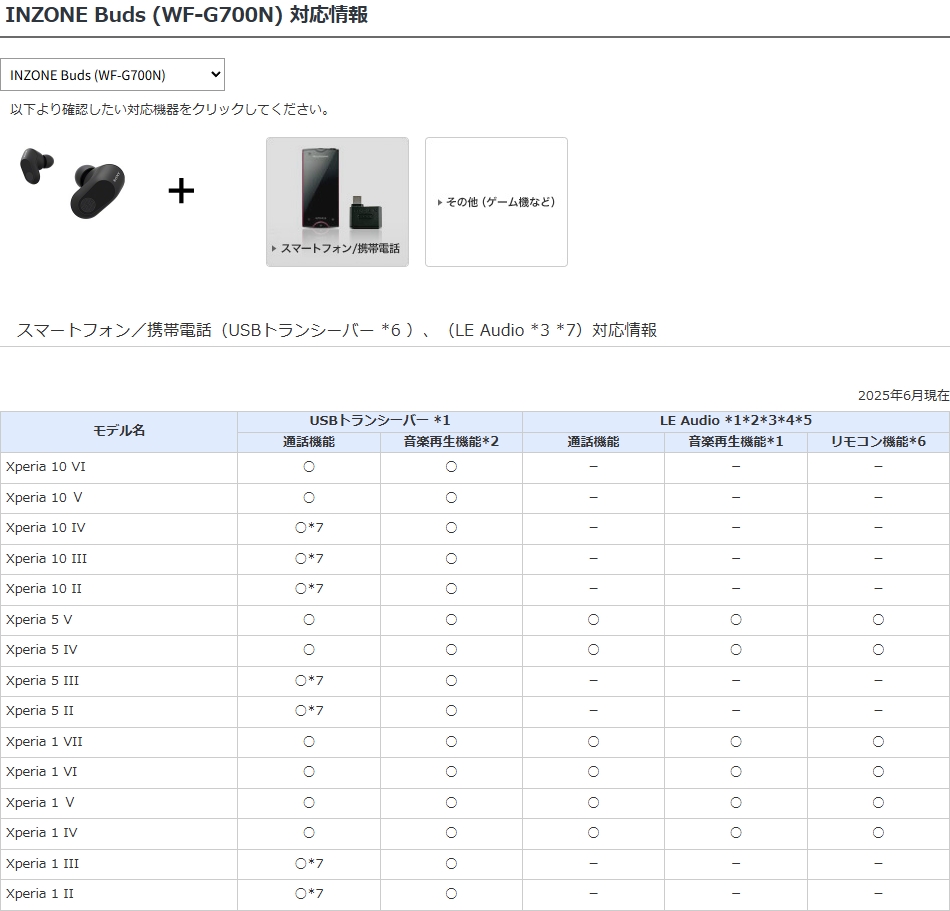Select the Xperia 10 II model name

pyautogui.click(x=44, y=589)
